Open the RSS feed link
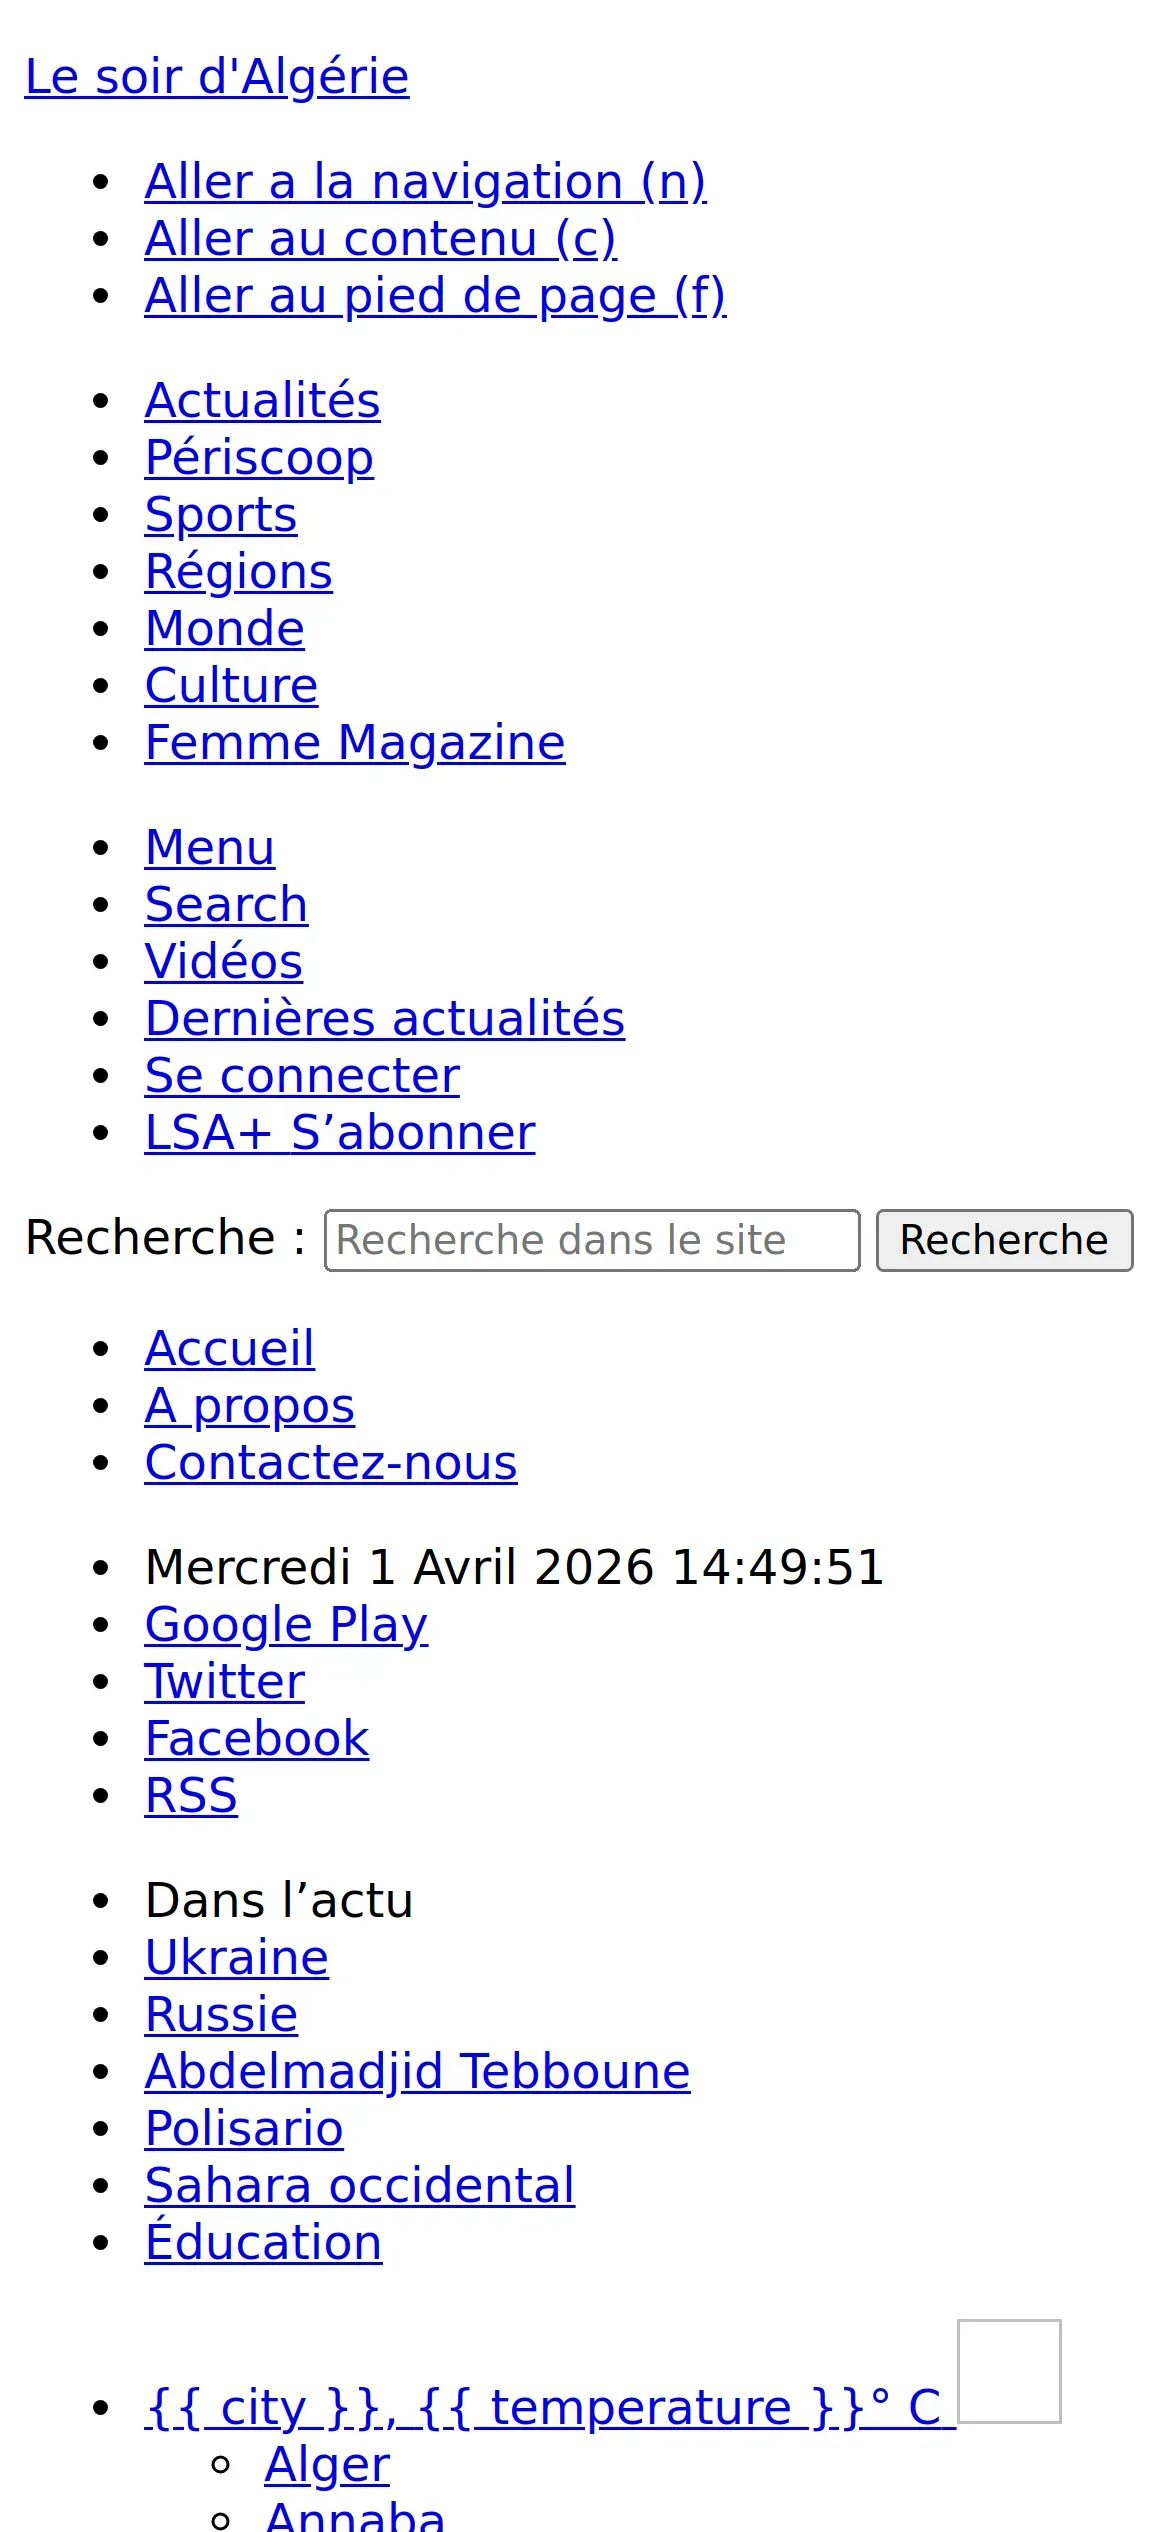 [191, 1795]
